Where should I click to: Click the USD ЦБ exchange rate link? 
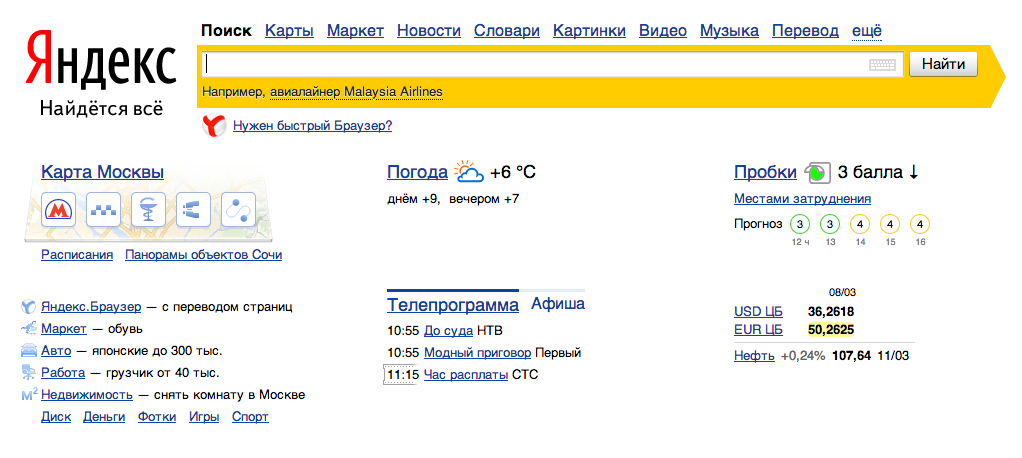pos(758,312)
